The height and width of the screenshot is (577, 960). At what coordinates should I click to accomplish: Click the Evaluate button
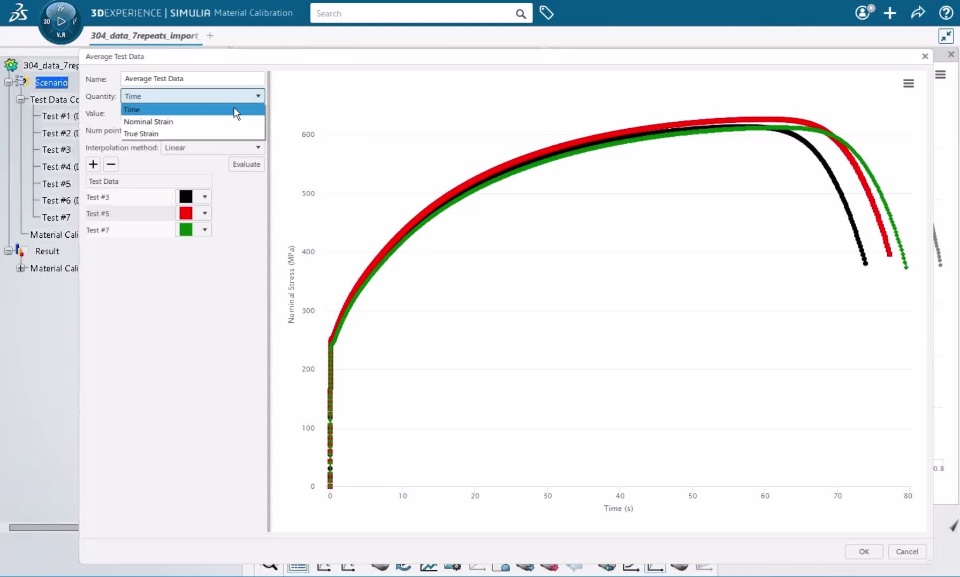246,164
